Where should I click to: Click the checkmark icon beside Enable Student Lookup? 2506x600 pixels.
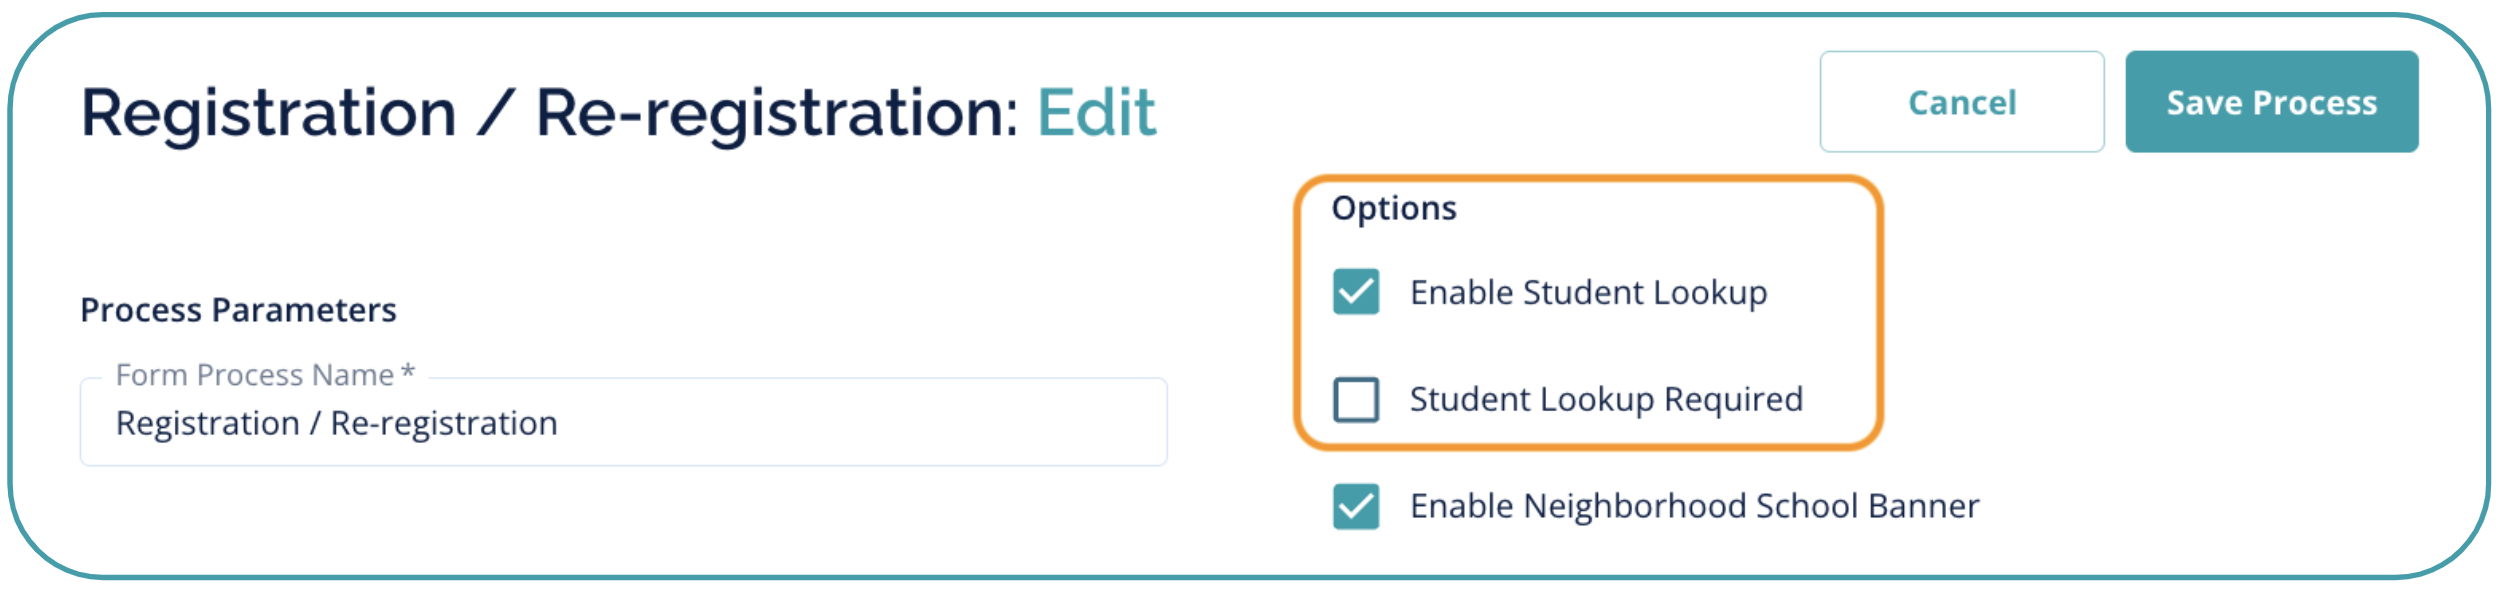(1355, 292)
